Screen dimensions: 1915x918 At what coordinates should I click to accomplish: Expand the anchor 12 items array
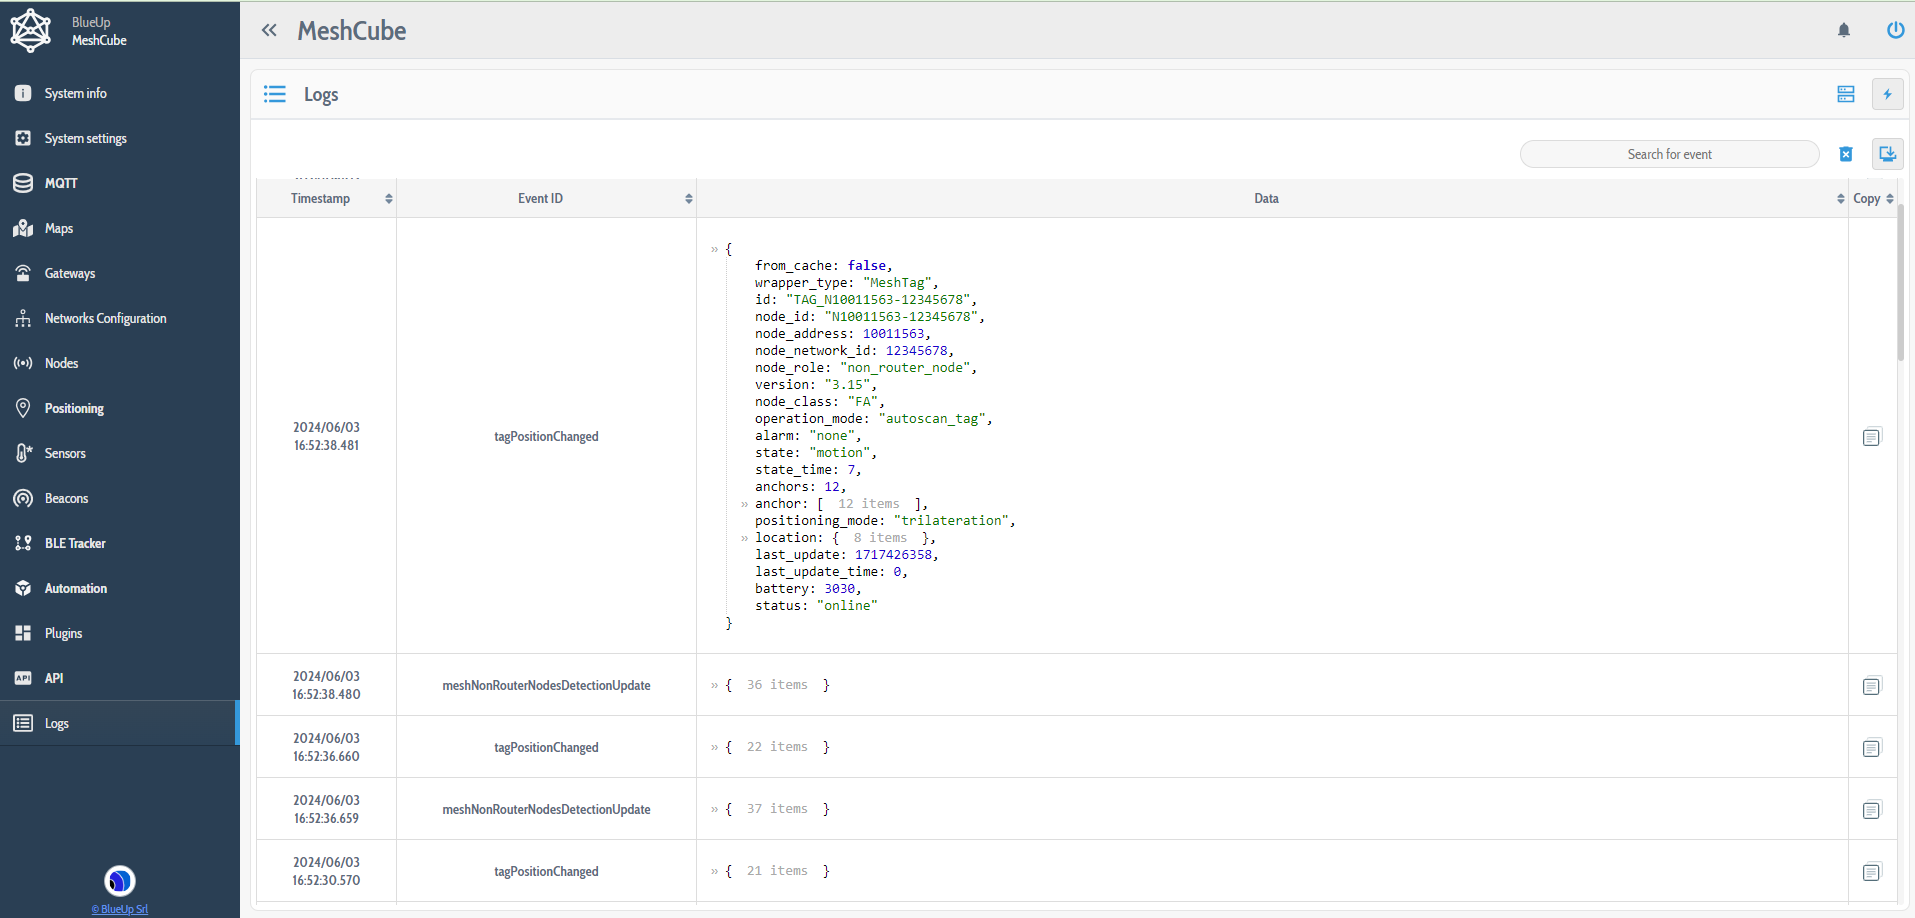pos(744,504)
